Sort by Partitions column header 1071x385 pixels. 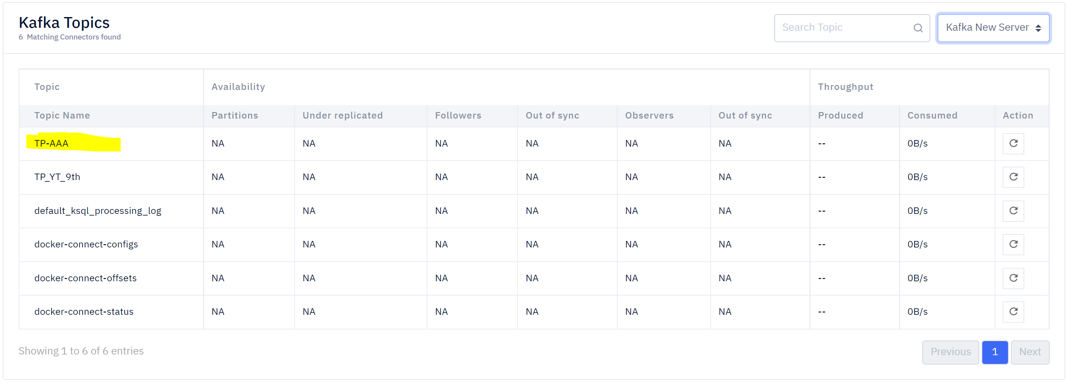[235, 115]
